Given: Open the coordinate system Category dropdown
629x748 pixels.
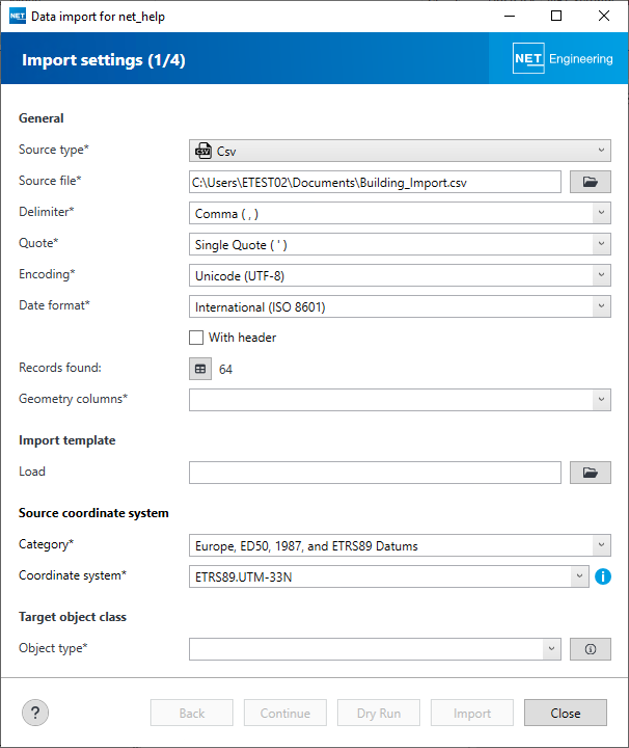Looking at the screenshot, I should [400, 546].
